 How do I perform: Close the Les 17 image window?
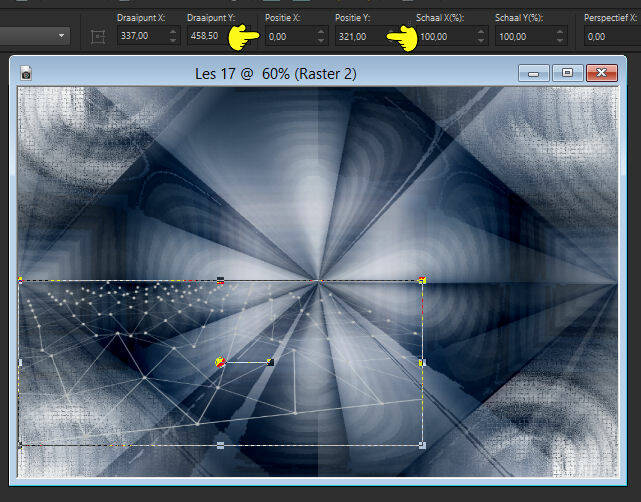[x=601, y=73]
